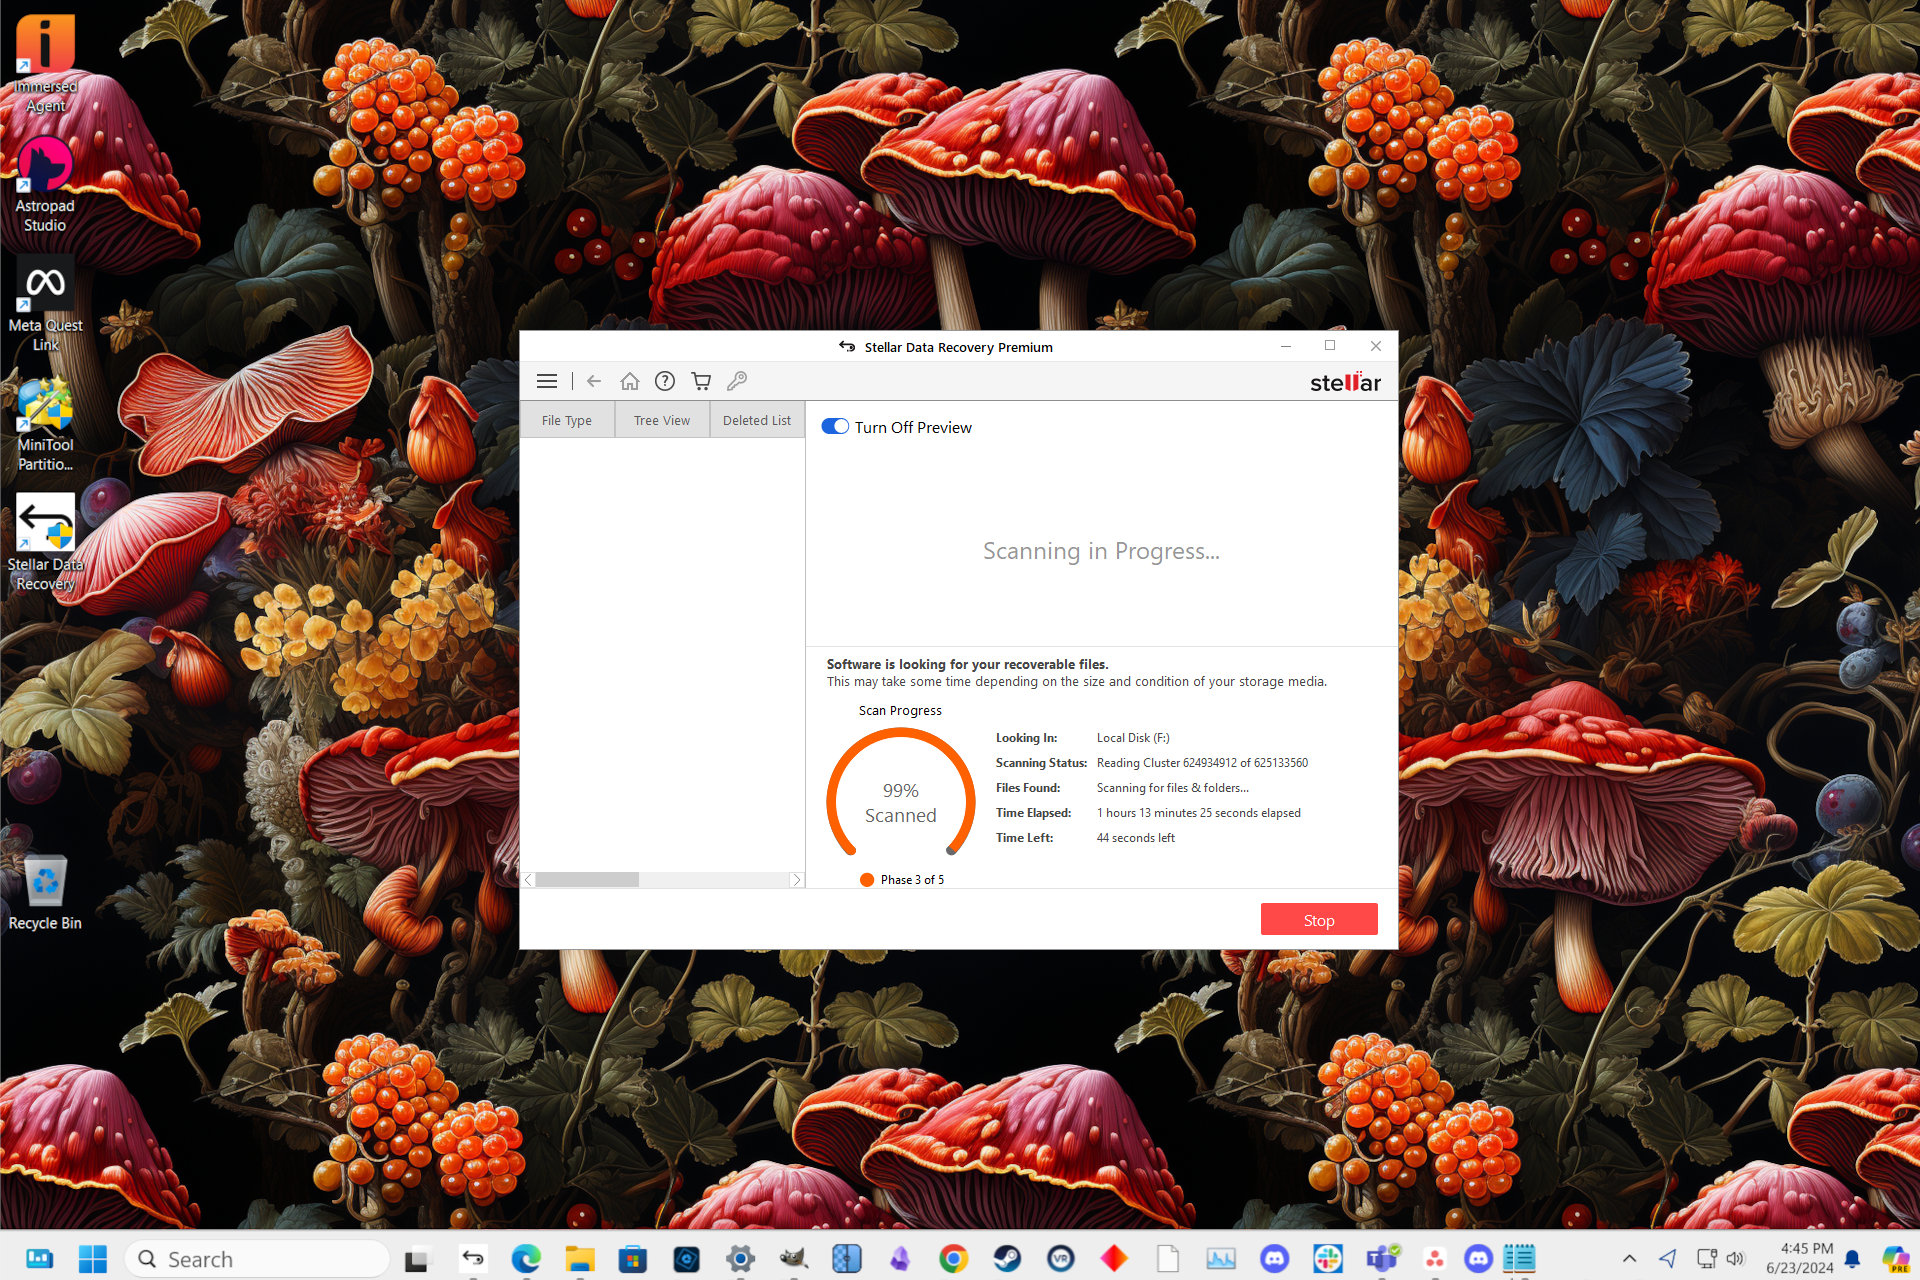
Task: Switch to the File Type tab
Action: point(567,420)
